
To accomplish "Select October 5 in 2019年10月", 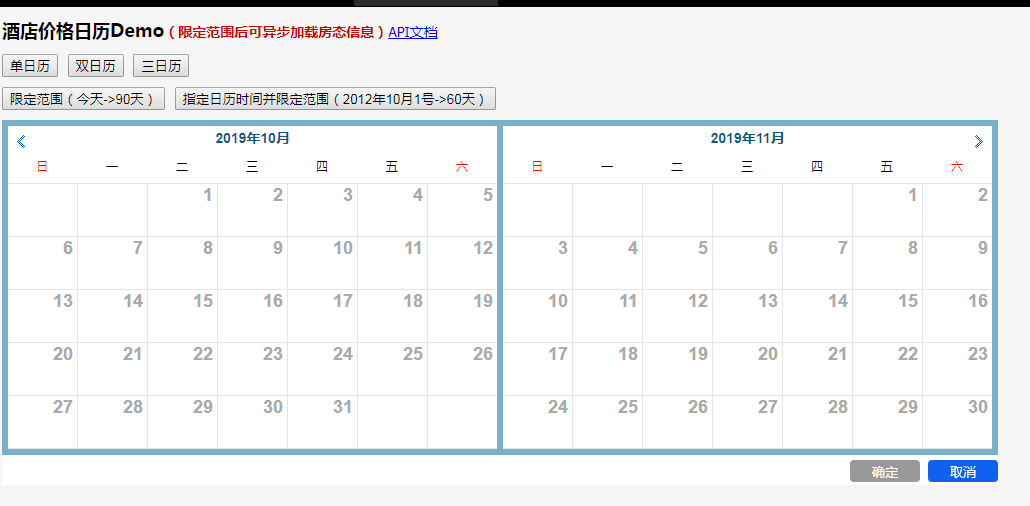I will coord(462,210).
